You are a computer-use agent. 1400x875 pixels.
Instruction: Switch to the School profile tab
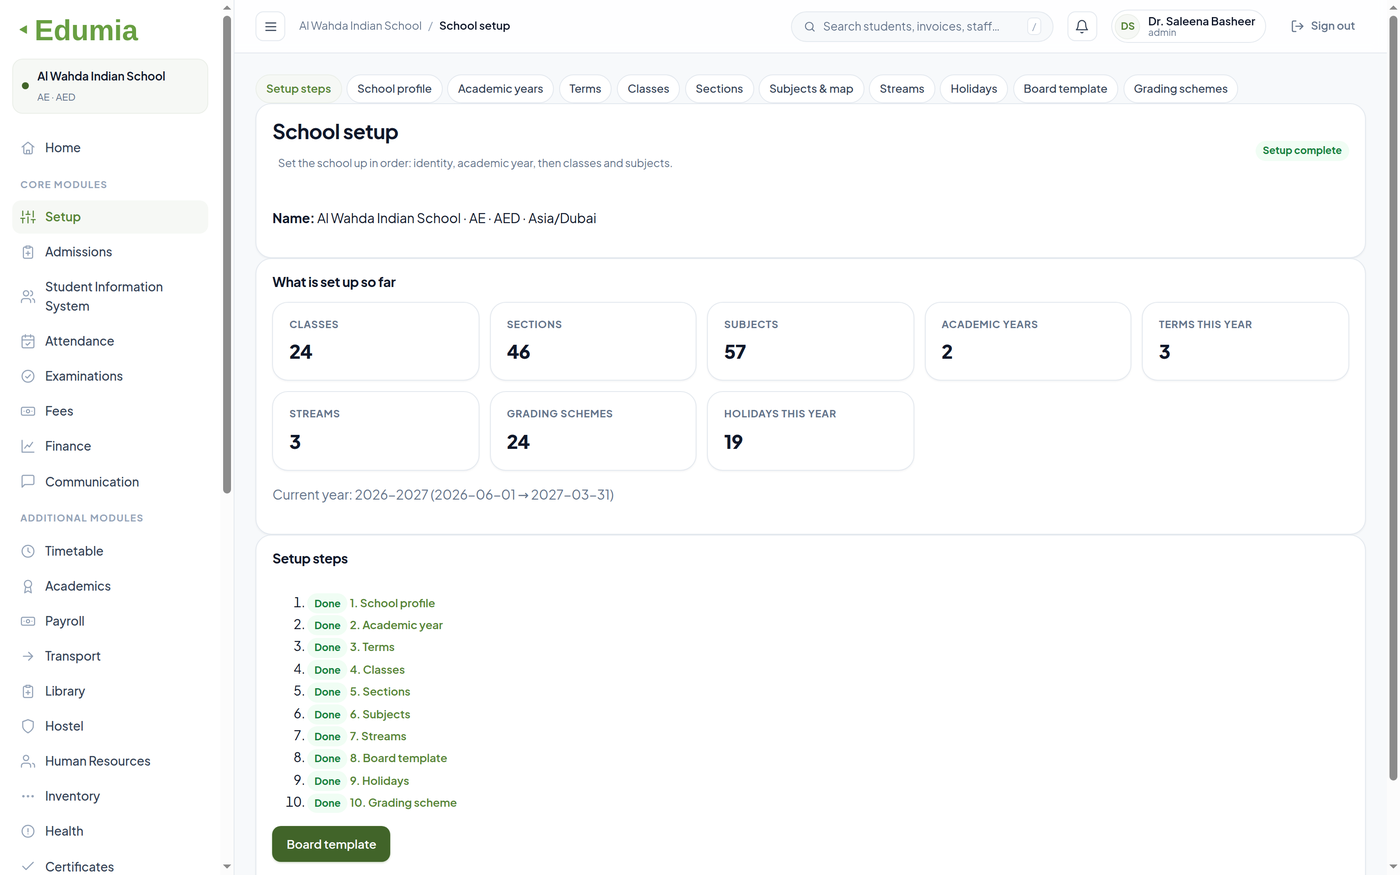pyautogui.click(x=394, y=89)
